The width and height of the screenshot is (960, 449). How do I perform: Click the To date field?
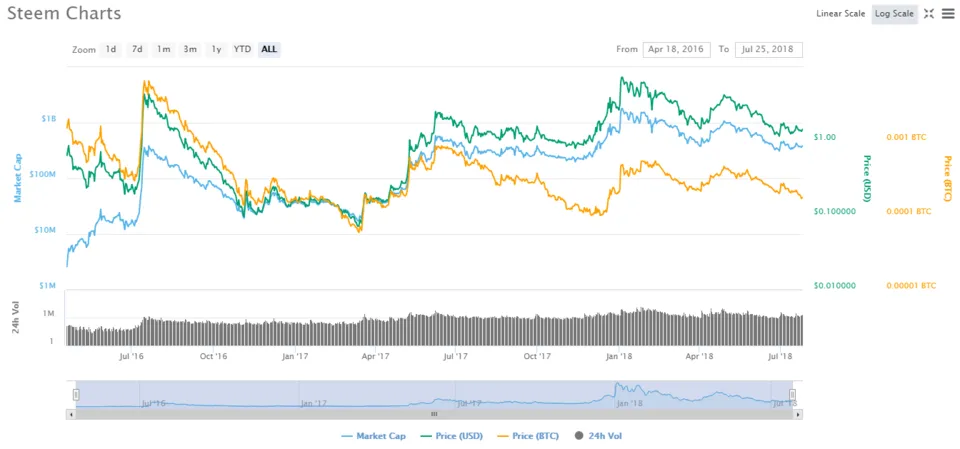[x=769, y=50]
